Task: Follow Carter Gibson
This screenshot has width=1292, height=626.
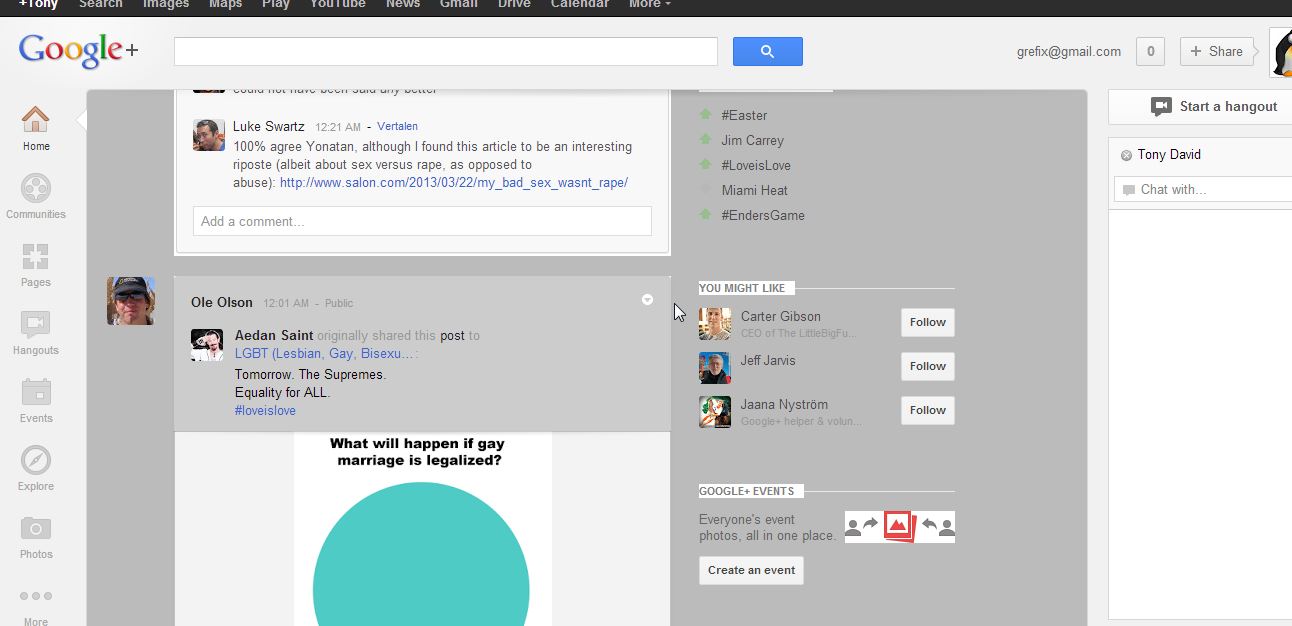Action: (x=927, y=322)
